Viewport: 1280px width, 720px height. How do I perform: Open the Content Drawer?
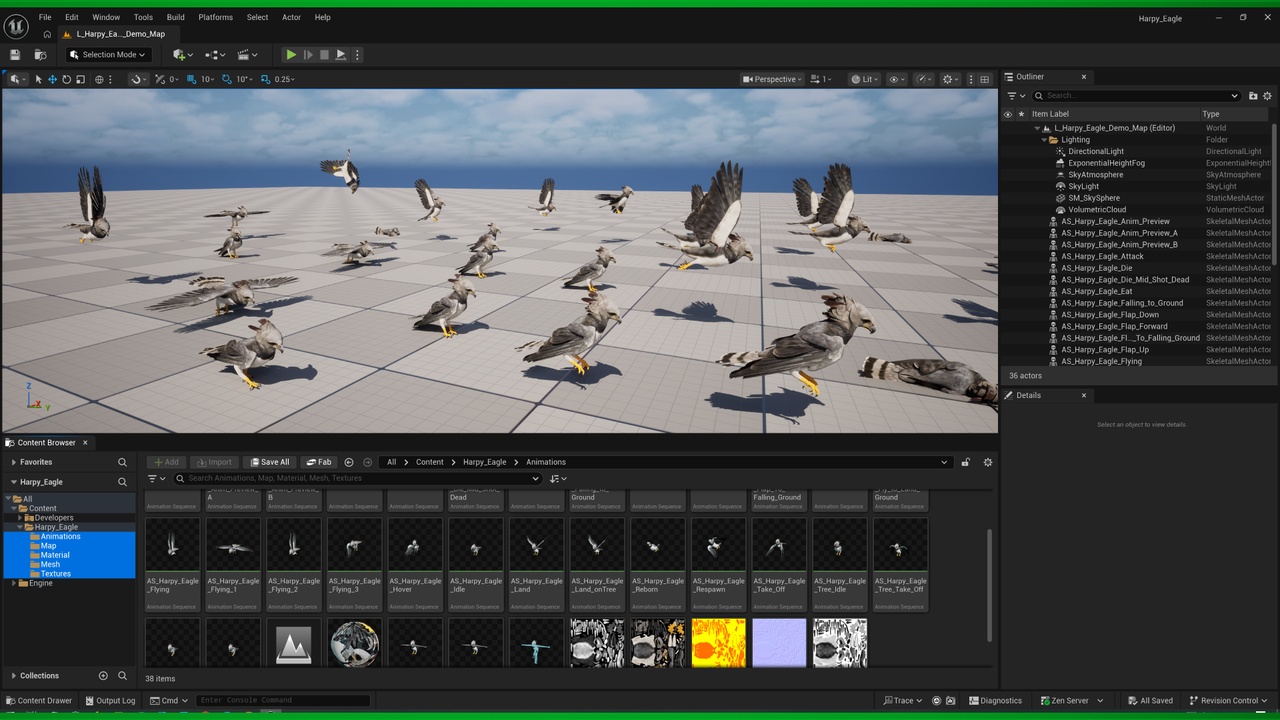pos(39,701)
